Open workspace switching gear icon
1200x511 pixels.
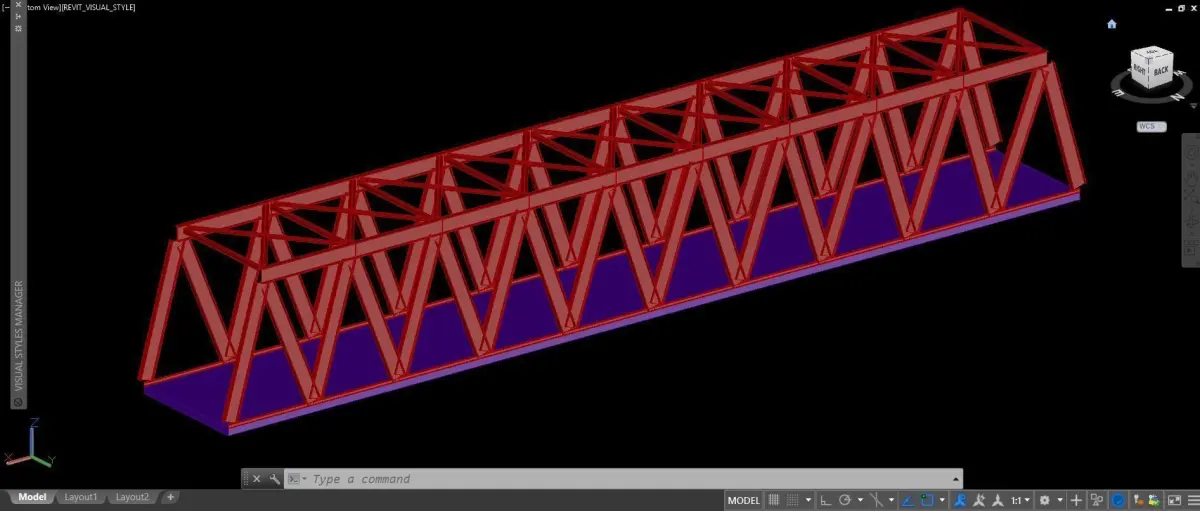pyautogui.click(x=1044, y=500)
